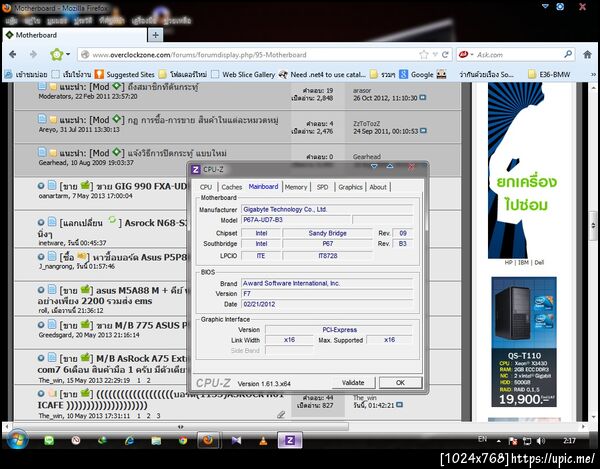
Task: Select the Motherboard browser tab
Action: point(75,35)
